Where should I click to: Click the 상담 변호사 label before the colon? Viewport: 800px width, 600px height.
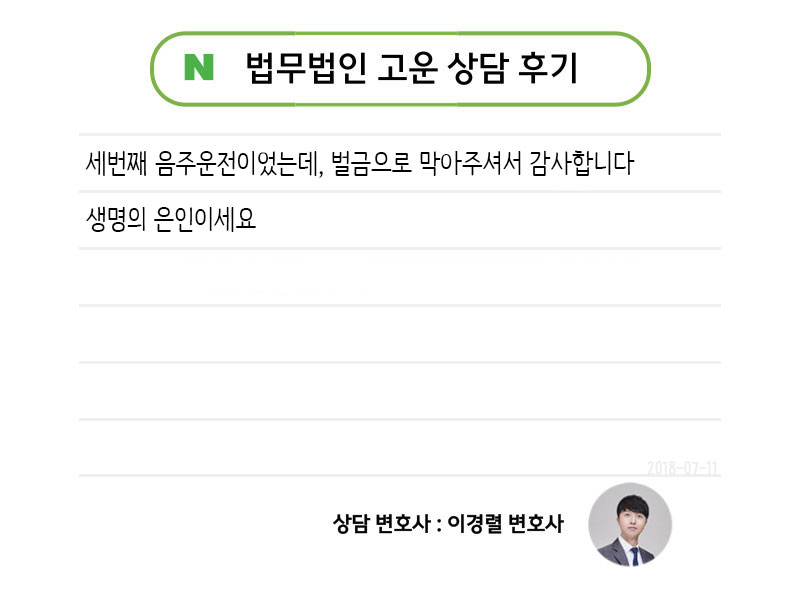[x=379, y=523]
